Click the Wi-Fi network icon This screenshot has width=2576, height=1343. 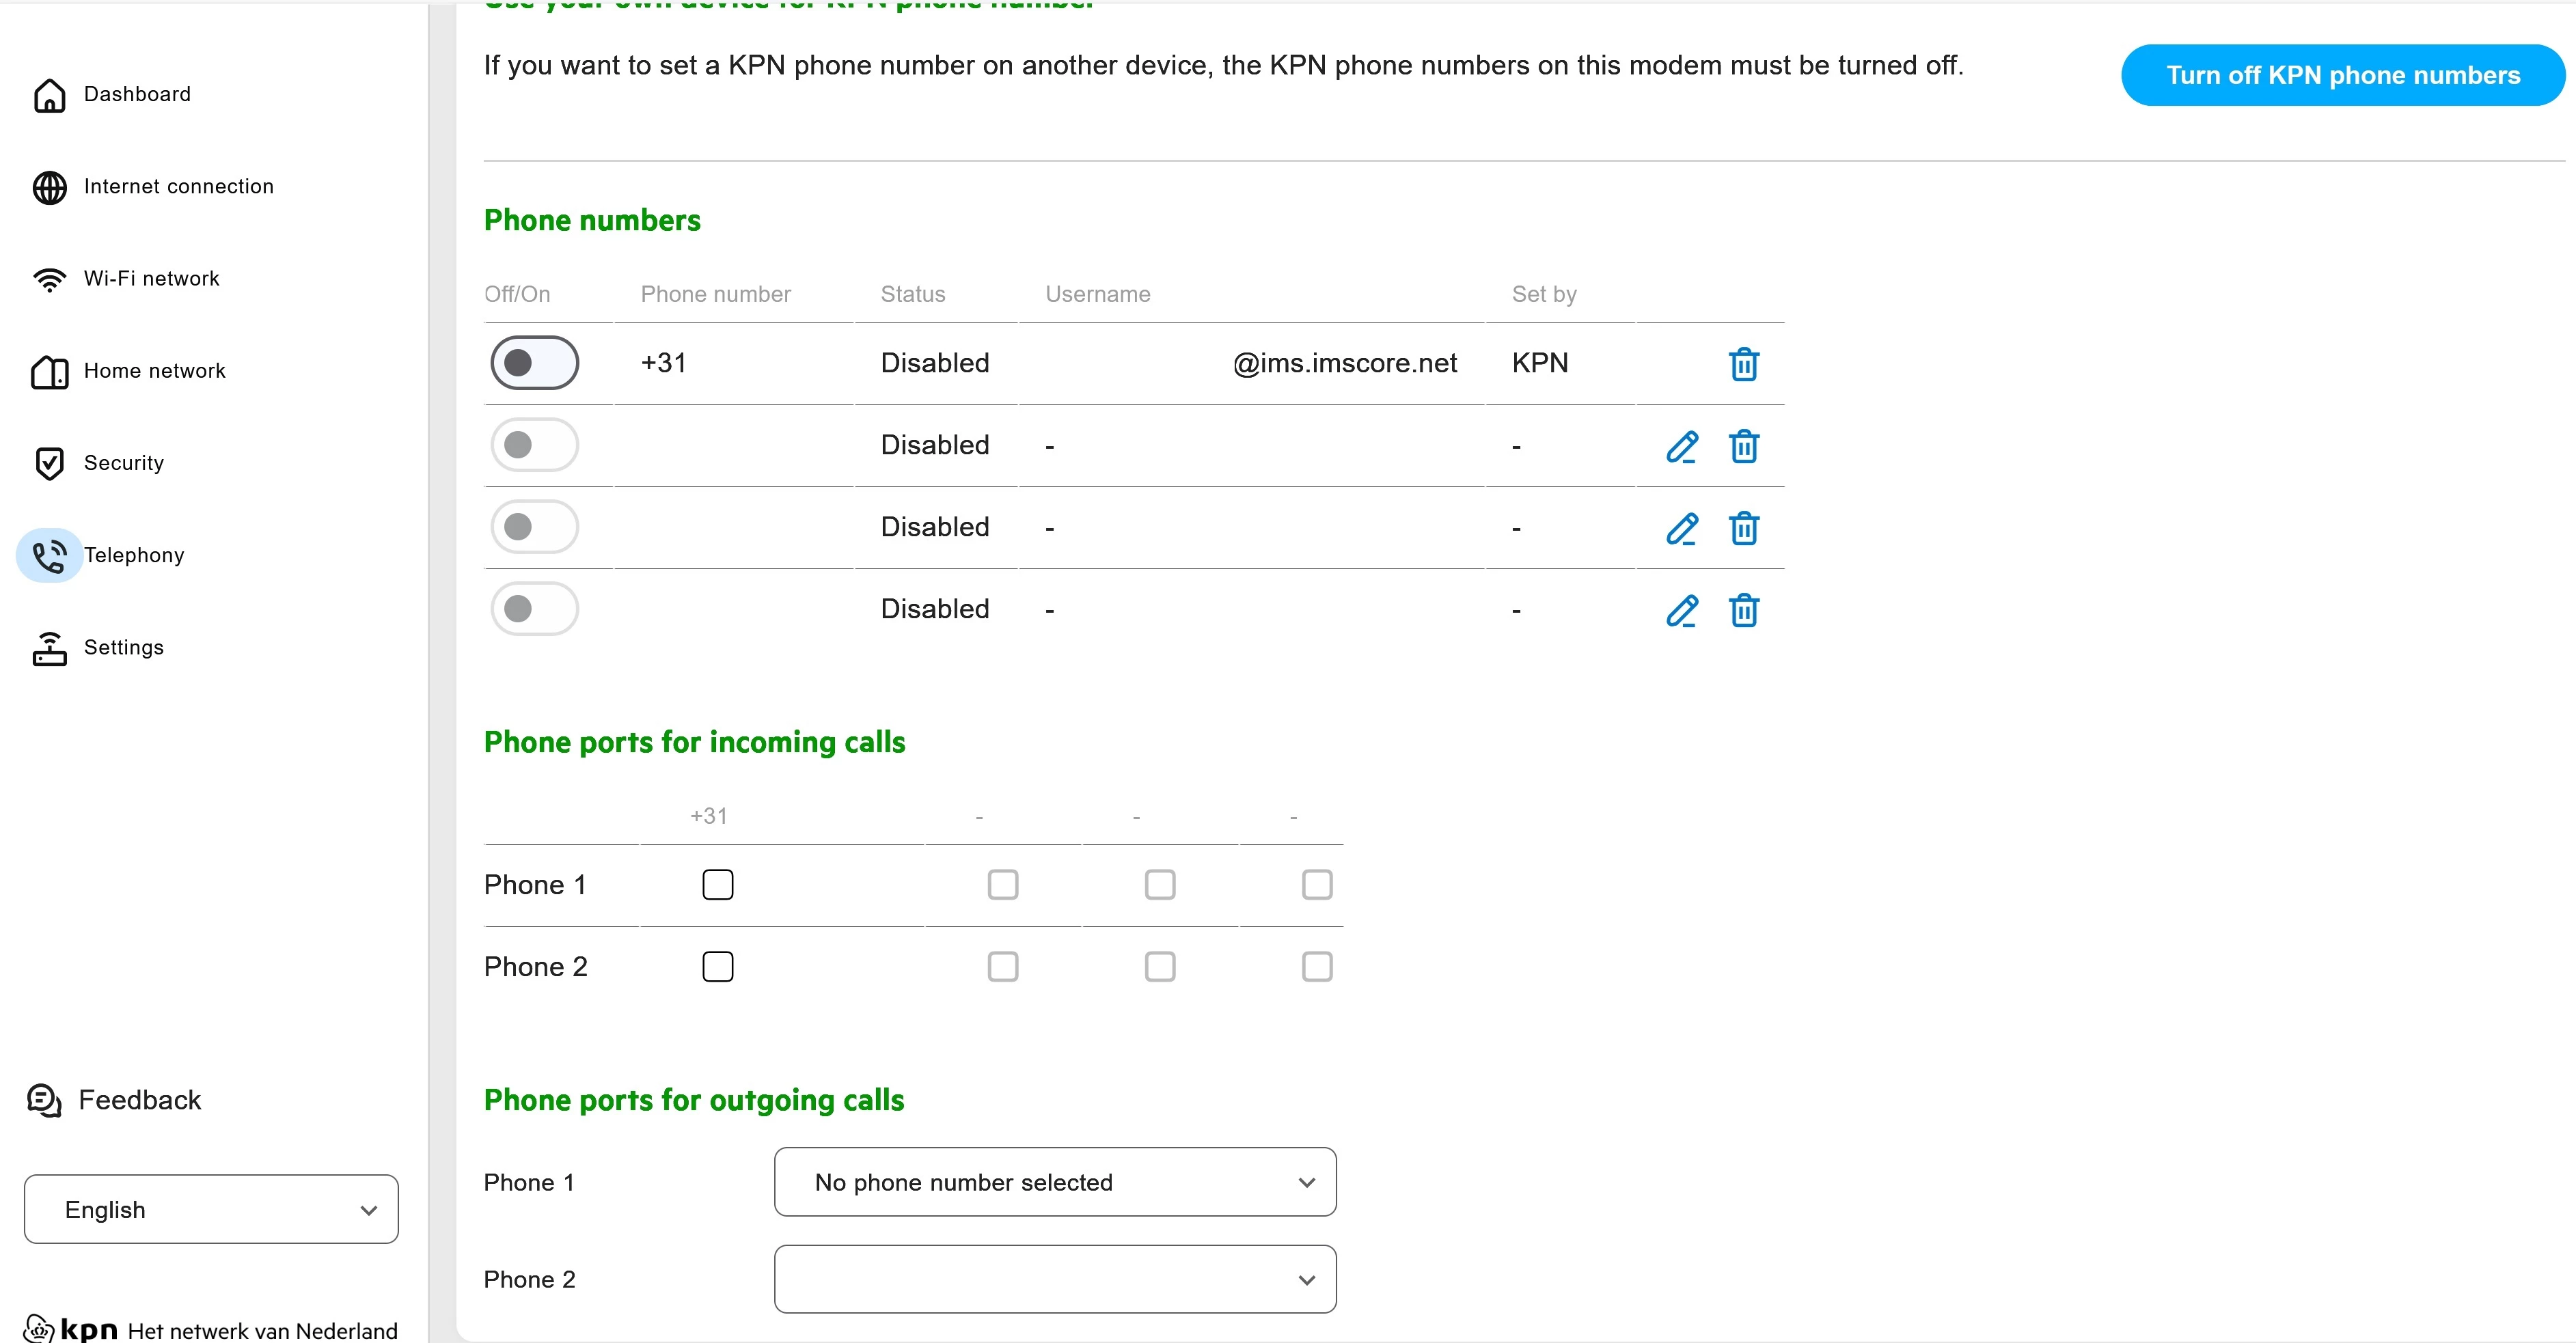tap(49, 279)
